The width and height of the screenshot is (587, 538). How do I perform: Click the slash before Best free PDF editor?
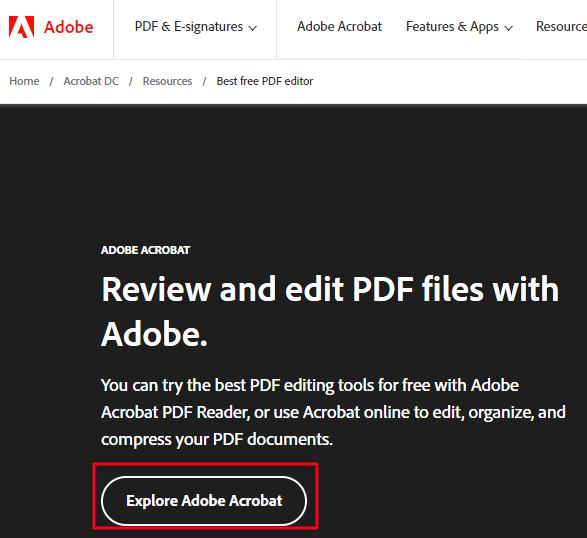tap(204, 81)
